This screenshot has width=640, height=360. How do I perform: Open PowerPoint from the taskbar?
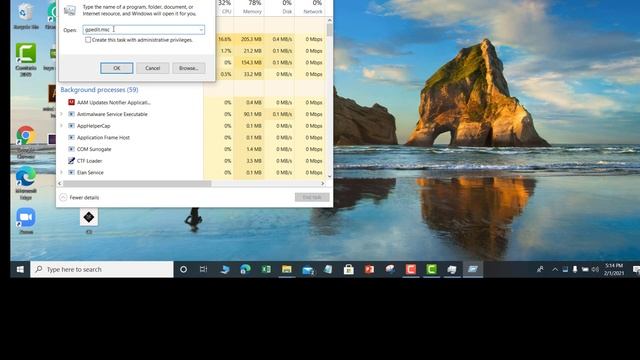click(369, 269)
